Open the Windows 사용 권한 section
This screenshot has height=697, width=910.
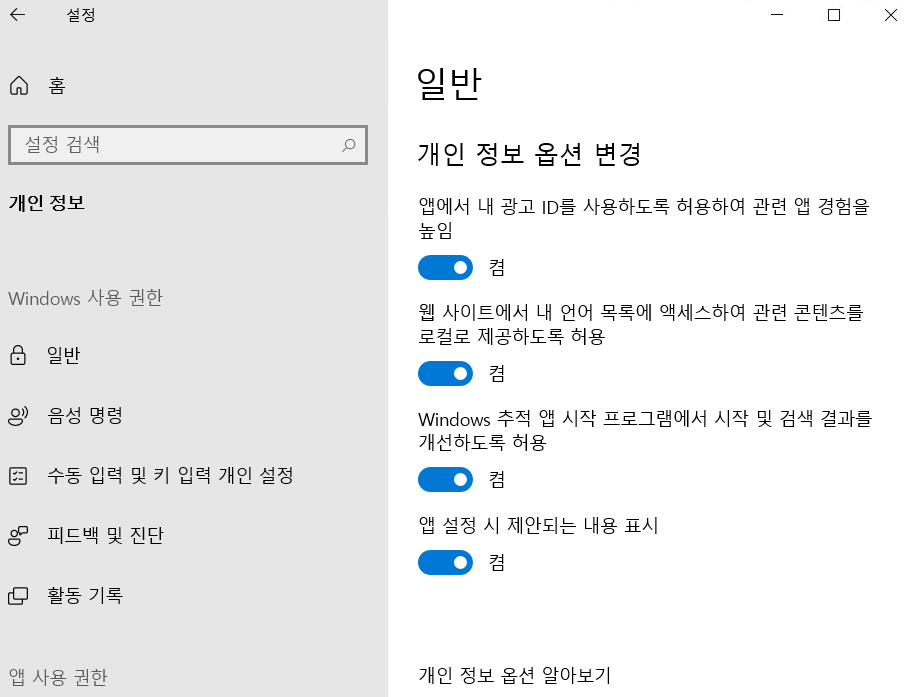(85, 298)
